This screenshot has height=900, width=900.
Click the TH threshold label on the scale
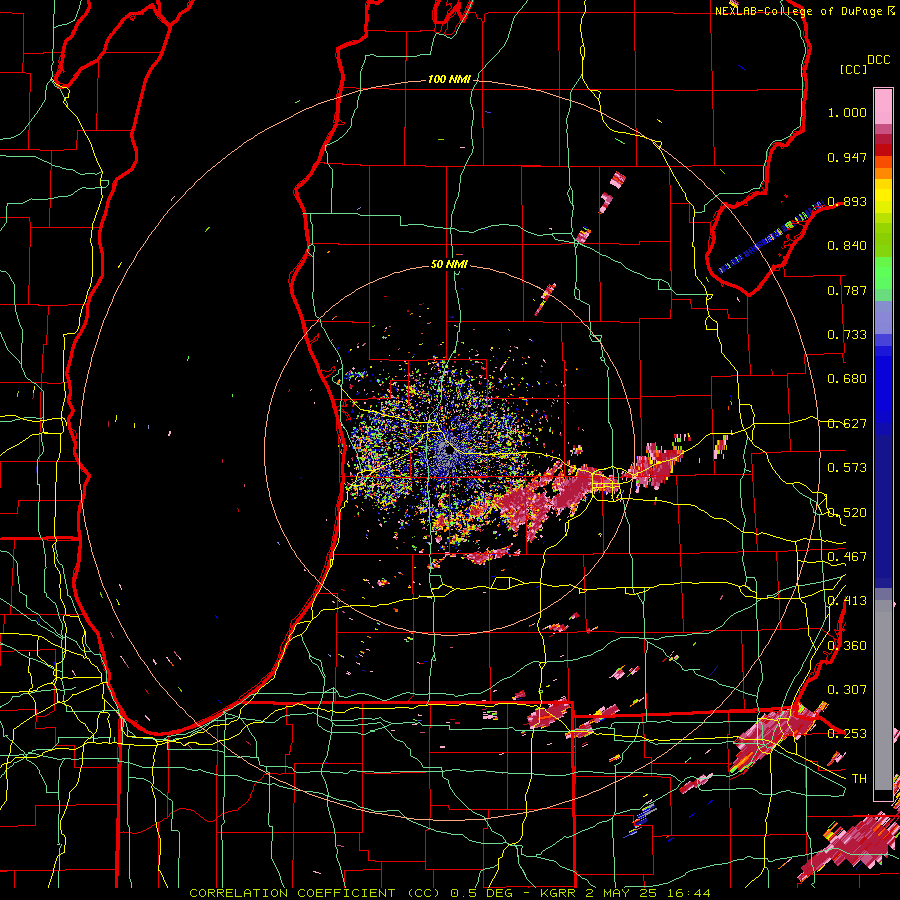859,779
